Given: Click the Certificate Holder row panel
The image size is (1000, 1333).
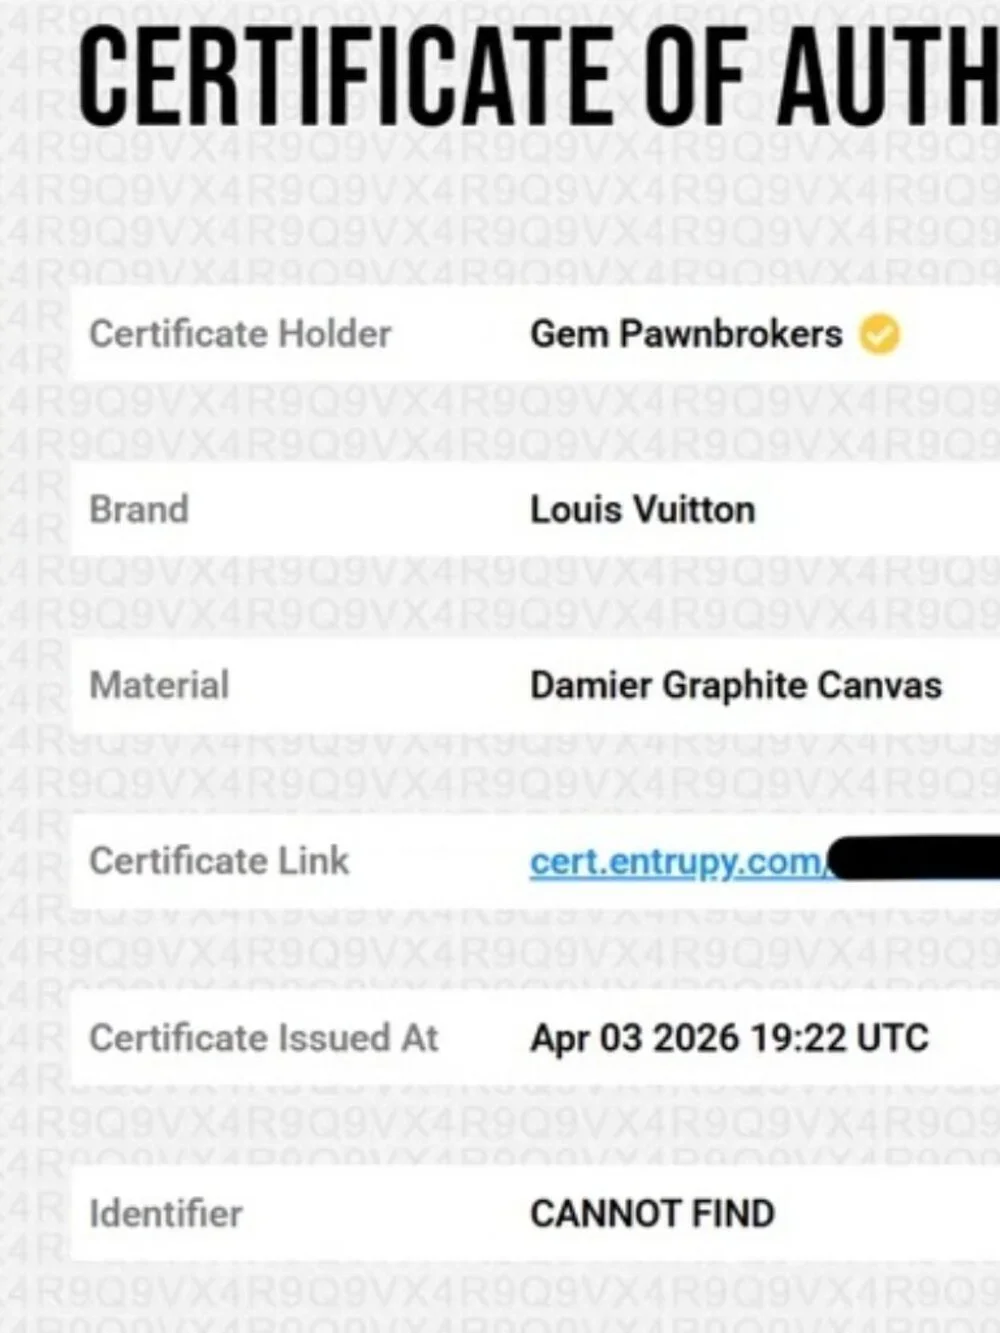Looking at the screenshot, I should pos(535,334).
